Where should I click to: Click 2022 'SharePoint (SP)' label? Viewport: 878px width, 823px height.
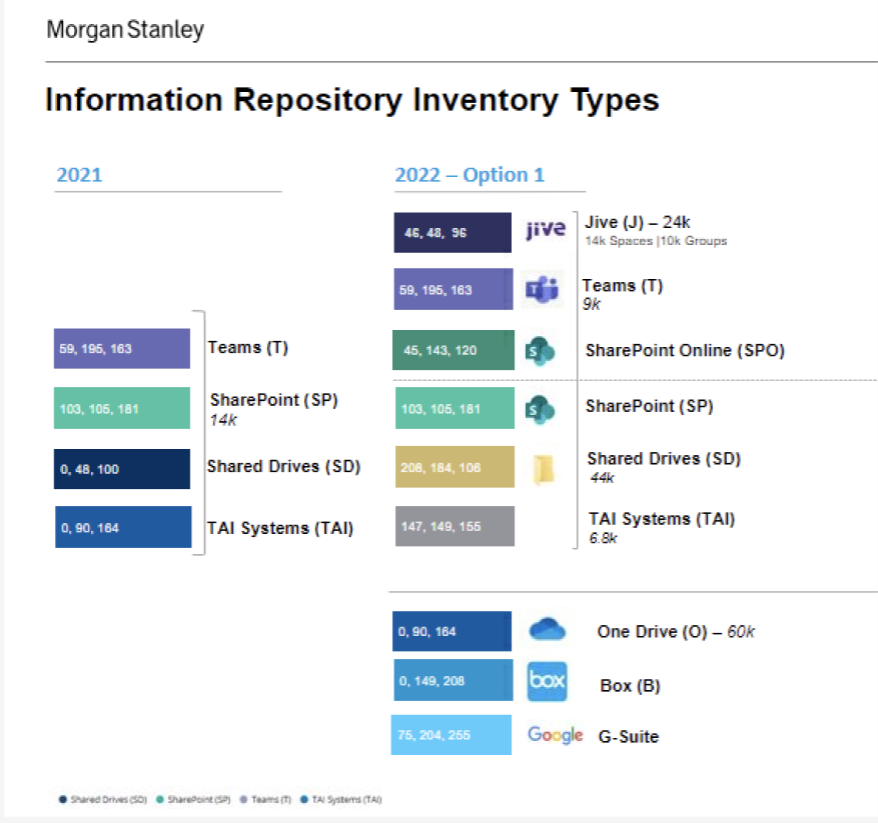(650, 406)
